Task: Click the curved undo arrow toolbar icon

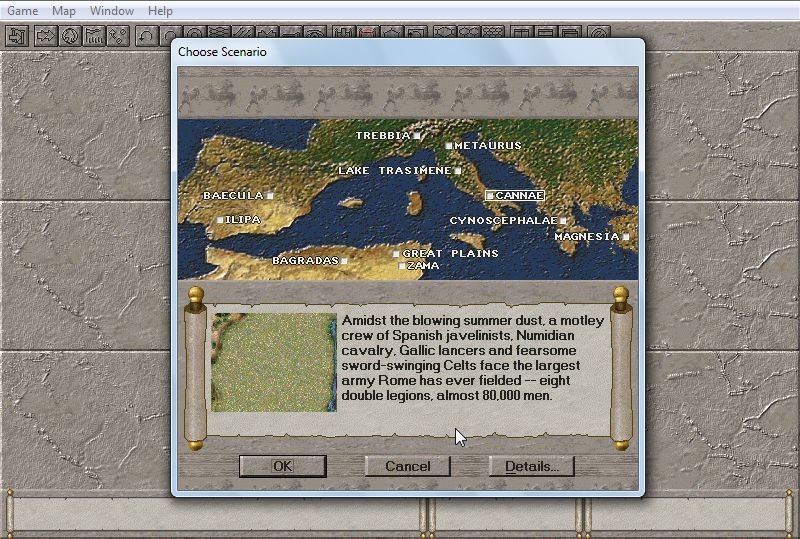Action: click(146, 36)
